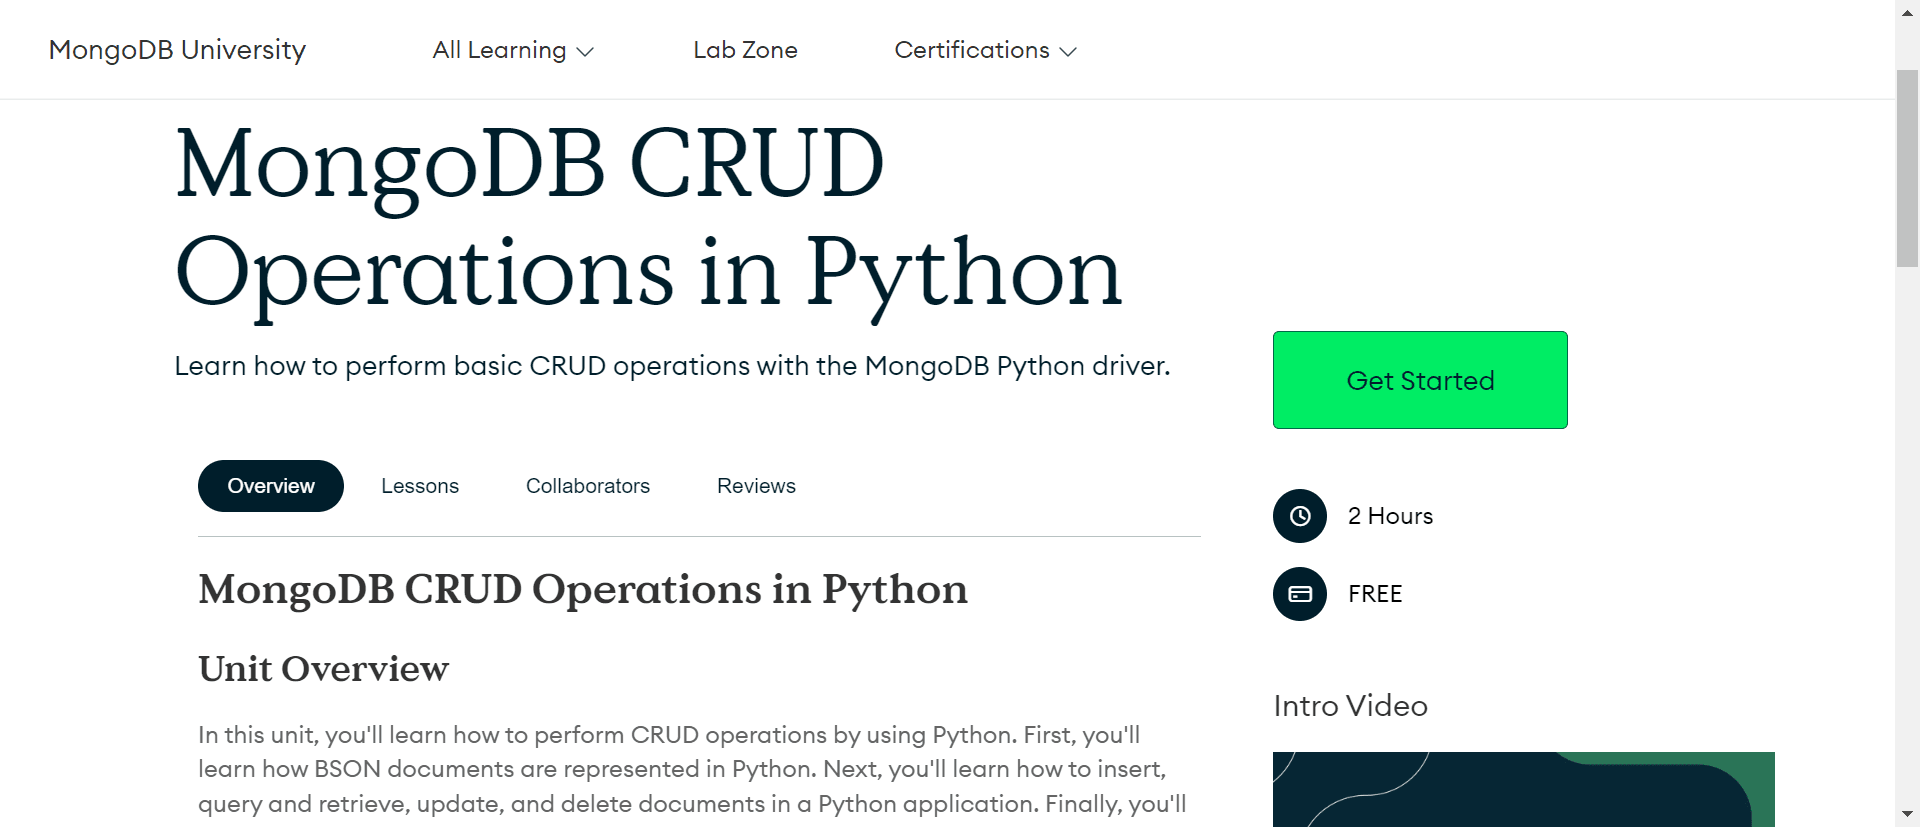Open the Lab Zone menu item
This screenshot has width=1920, height=827.
coord(745,50)
